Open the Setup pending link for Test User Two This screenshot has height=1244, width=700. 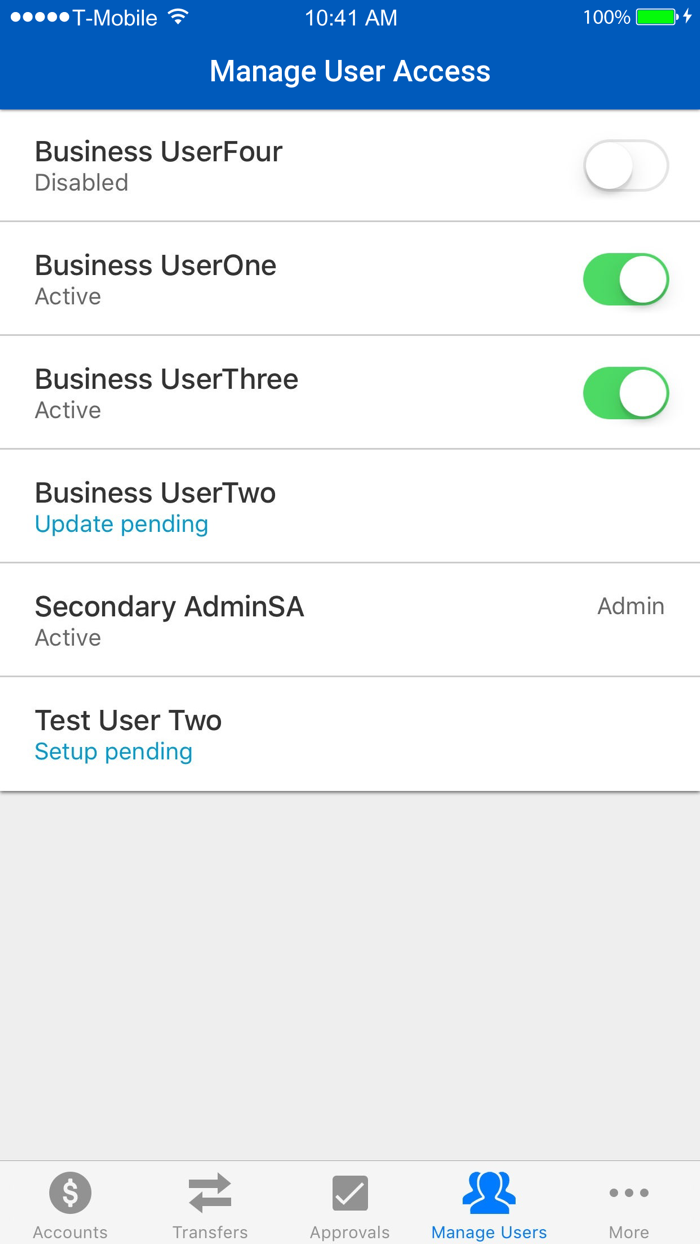(113, 751)
